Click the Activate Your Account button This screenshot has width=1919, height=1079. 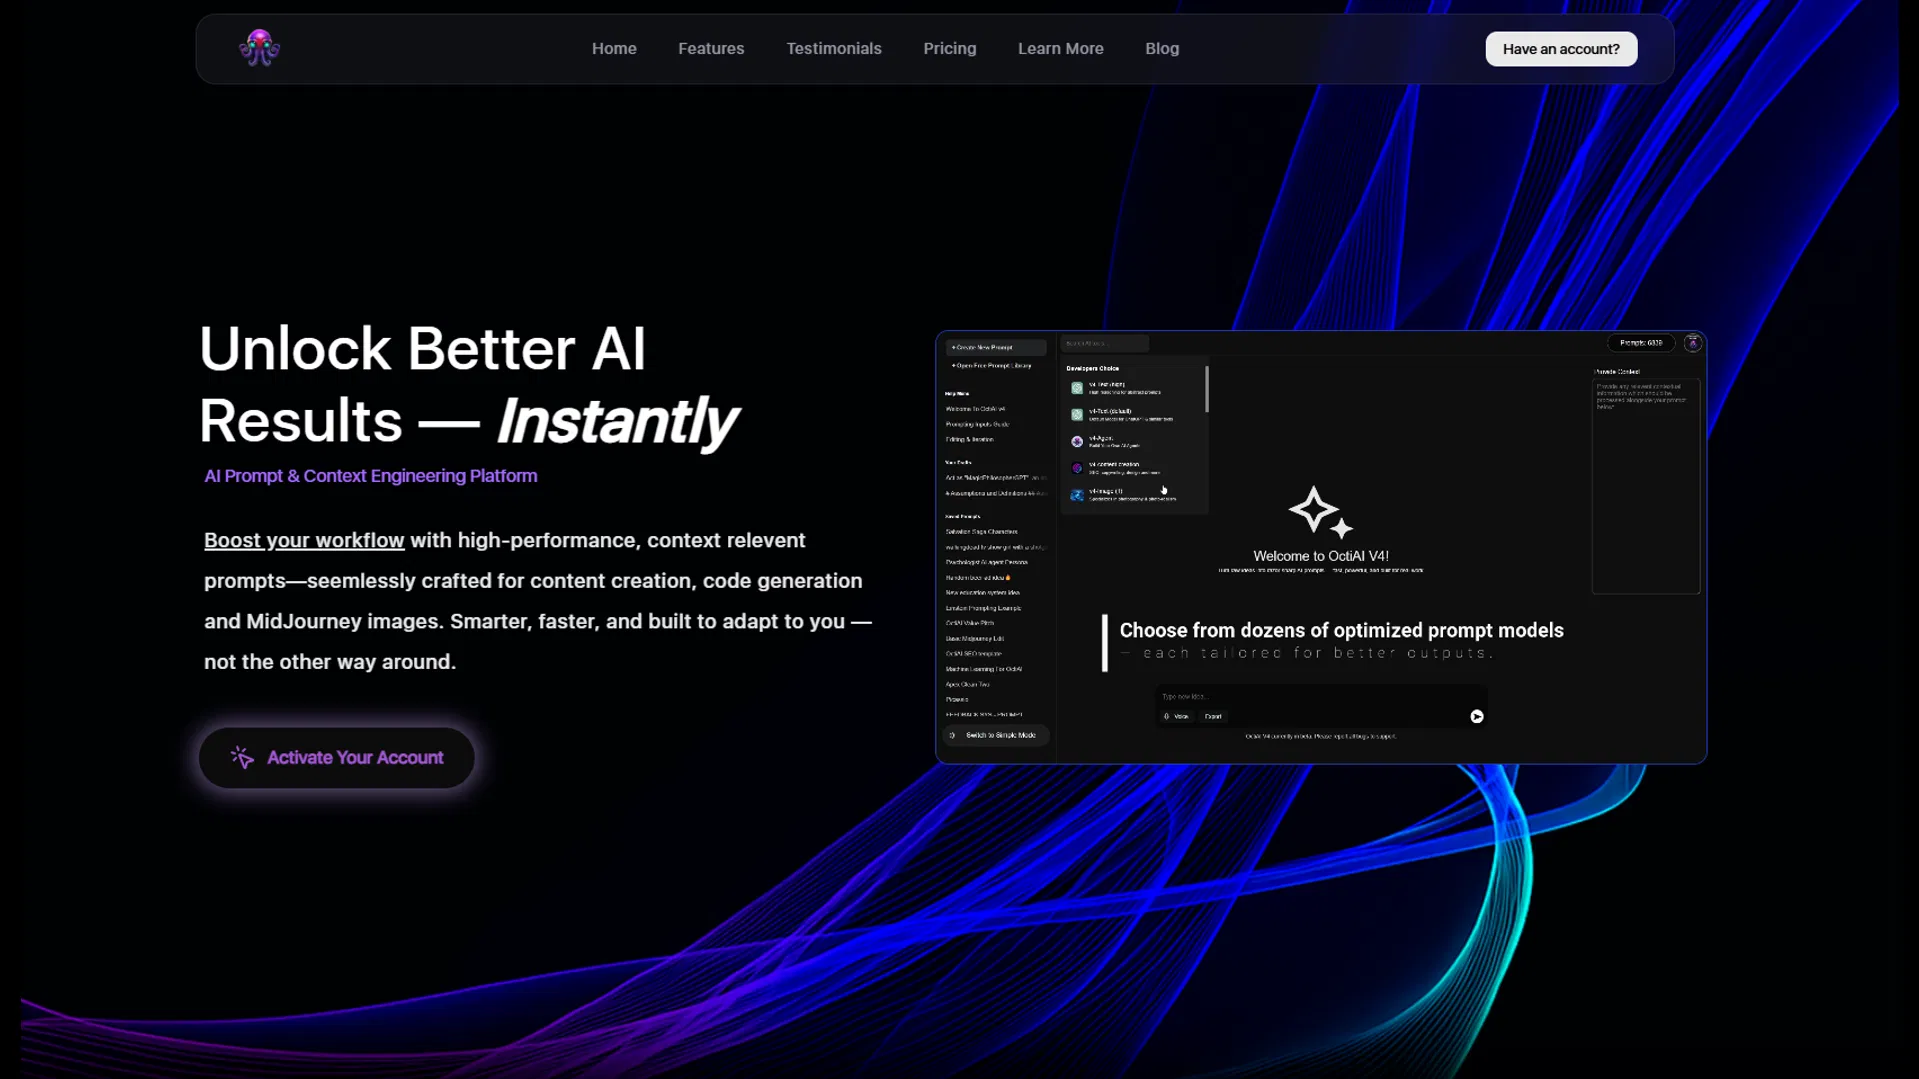tap(336, 757)
